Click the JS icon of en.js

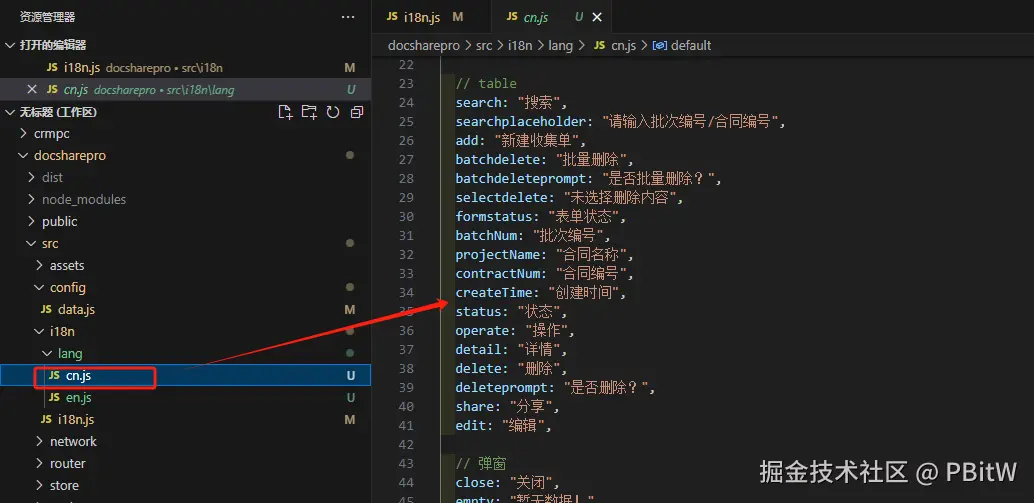pos(54,398)
